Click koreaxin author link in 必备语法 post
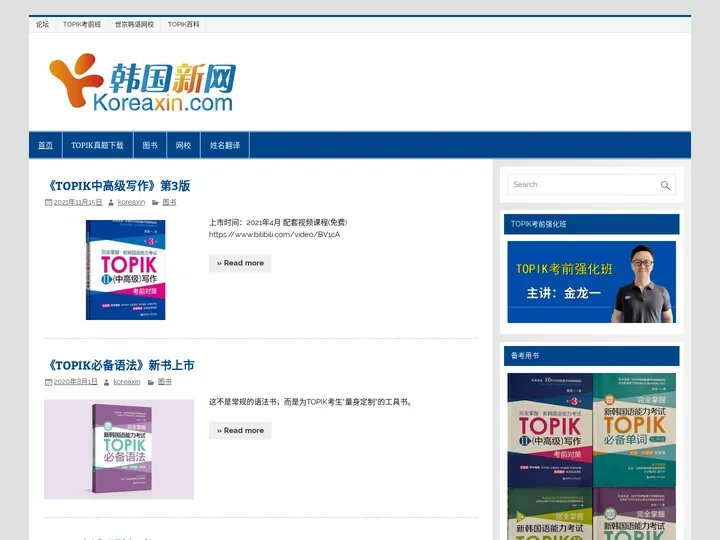 coord(127,382)
